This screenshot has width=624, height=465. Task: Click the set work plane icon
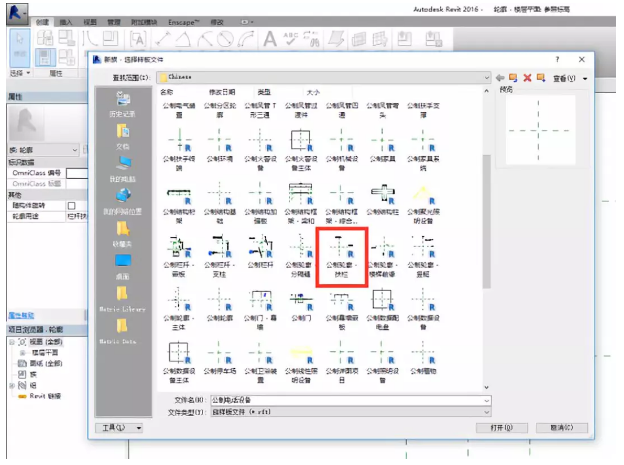pos(336,39)
